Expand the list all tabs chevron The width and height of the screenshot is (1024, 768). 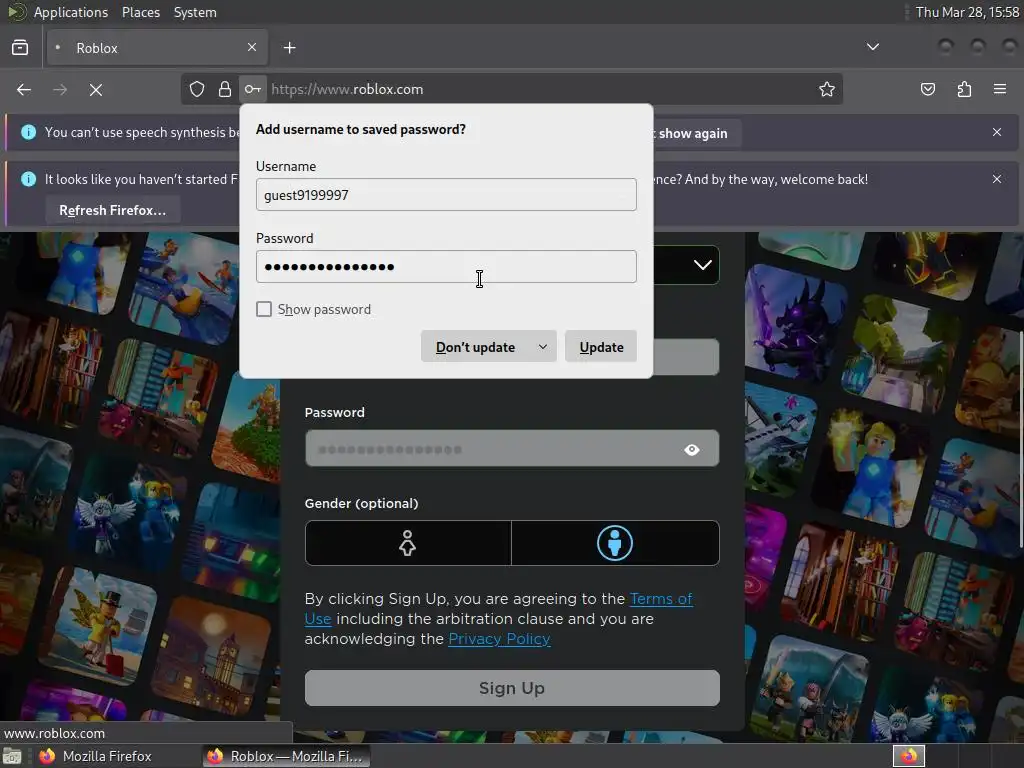click(872, 47)
